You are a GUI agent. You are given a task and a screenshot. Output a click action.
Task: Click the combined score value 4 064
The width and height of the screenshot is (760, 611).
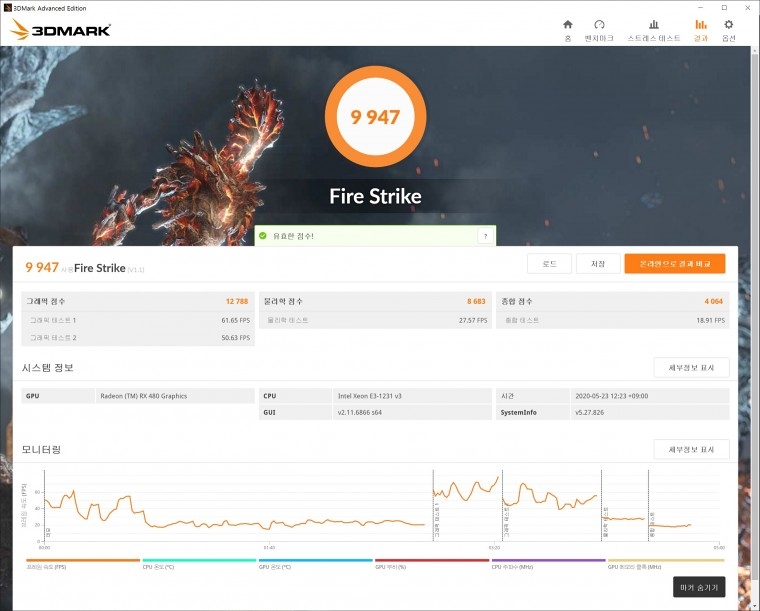point(713,301)
